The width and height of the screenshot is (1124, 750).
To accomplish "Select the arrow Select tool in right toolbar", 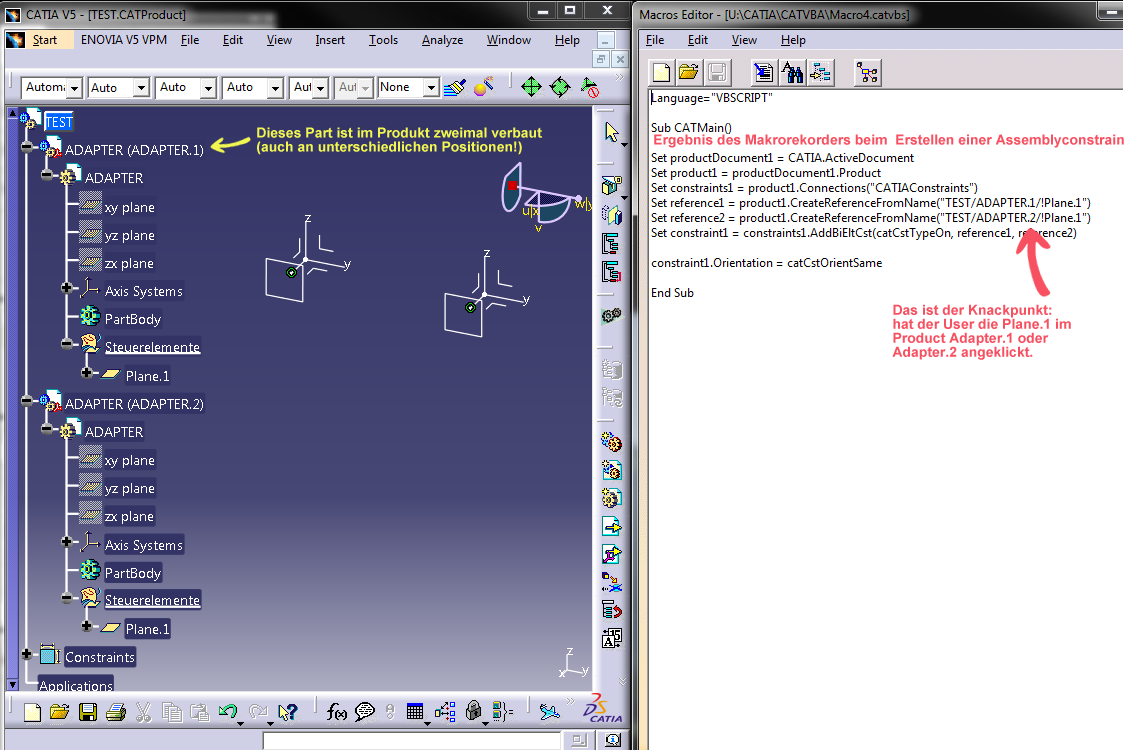I will tap(611, 133).
